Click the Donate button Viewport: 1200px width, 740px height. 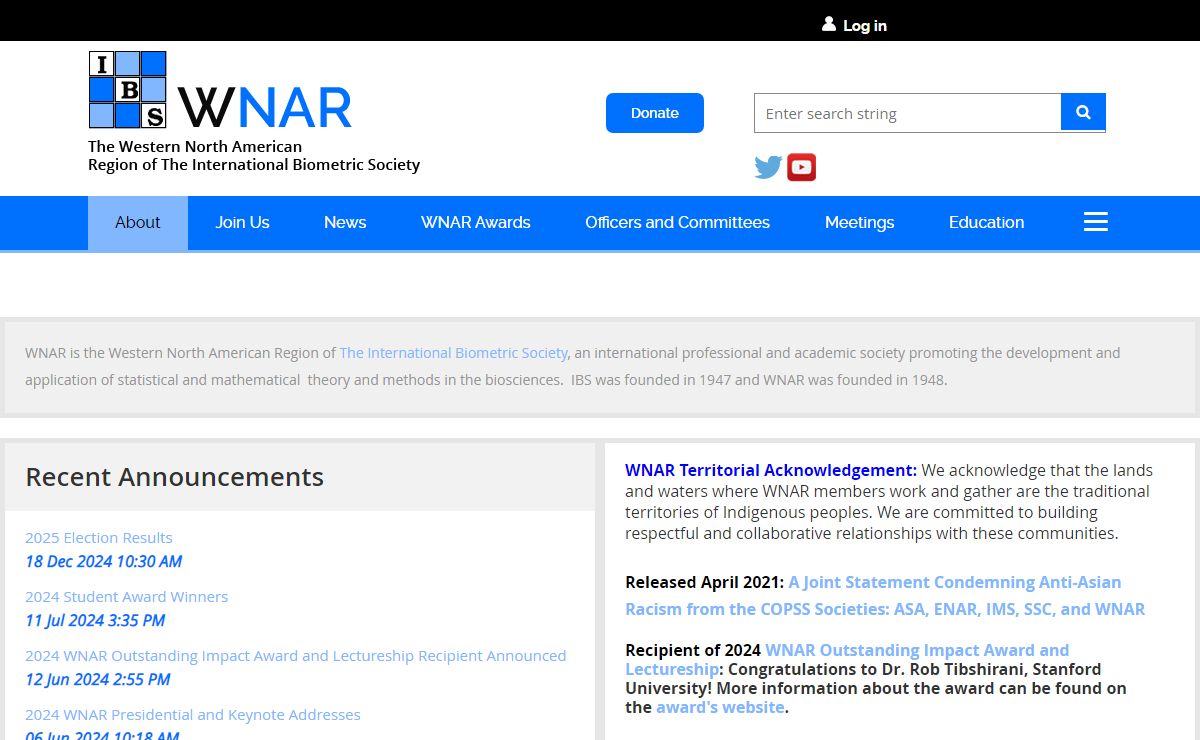coord(655,113)
